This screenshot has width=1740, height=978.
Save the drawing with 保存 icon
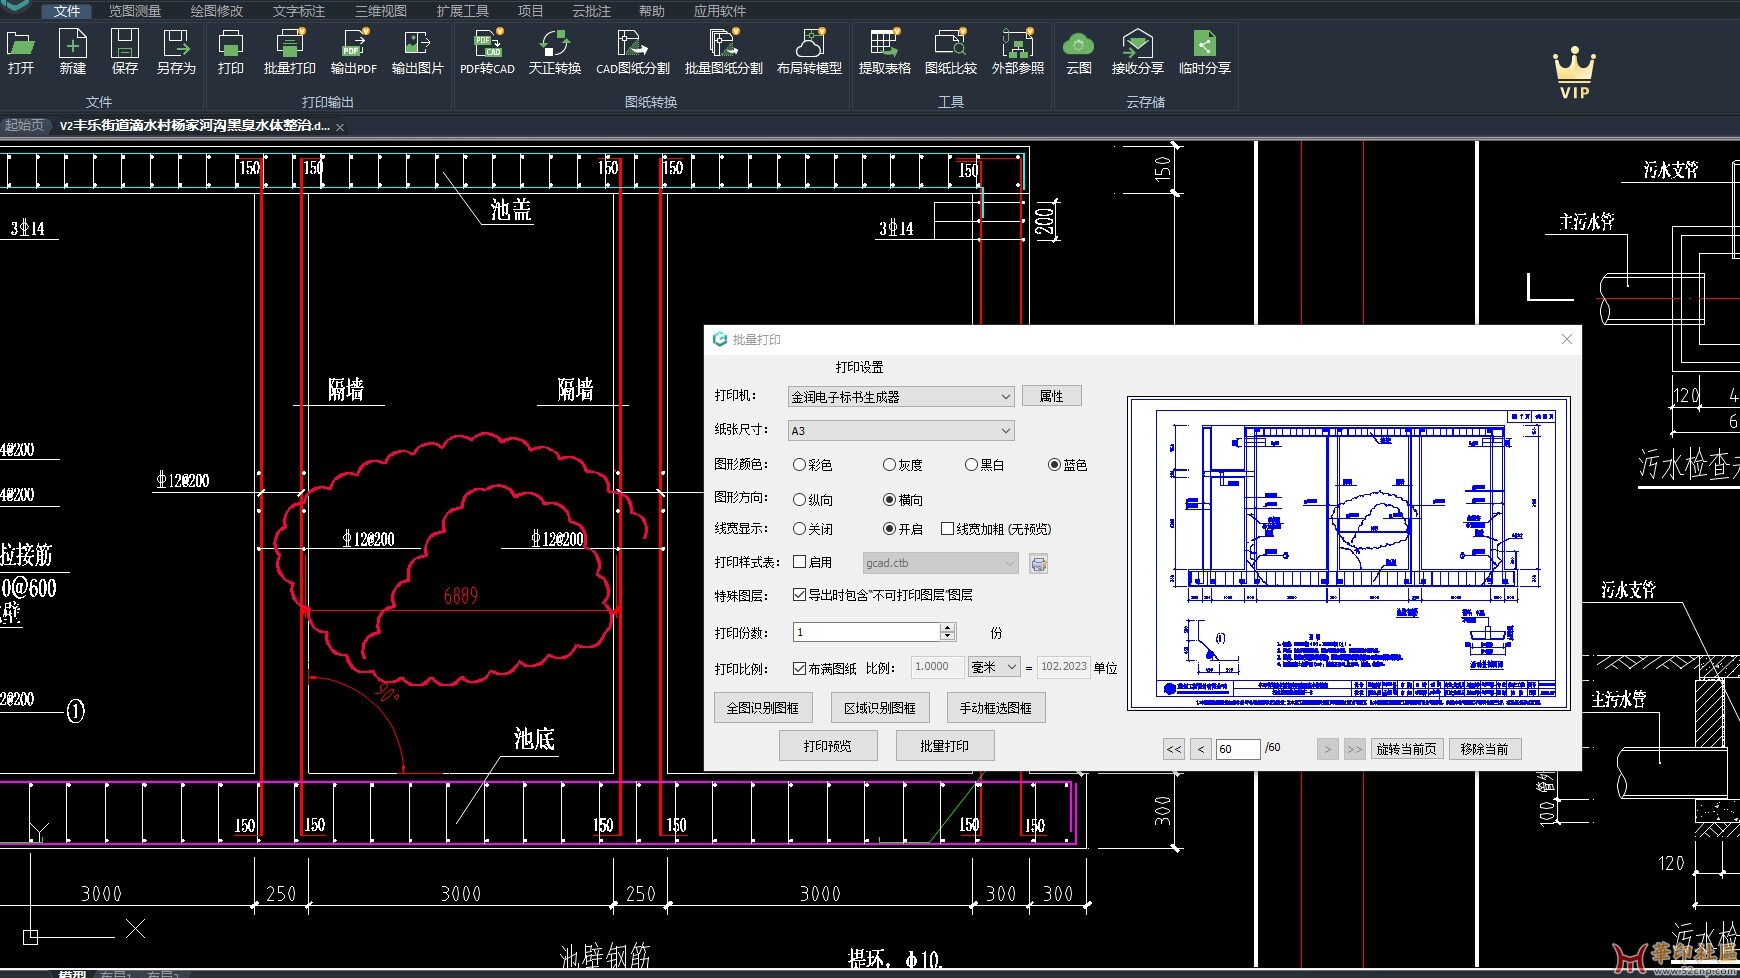pos(125,52)
